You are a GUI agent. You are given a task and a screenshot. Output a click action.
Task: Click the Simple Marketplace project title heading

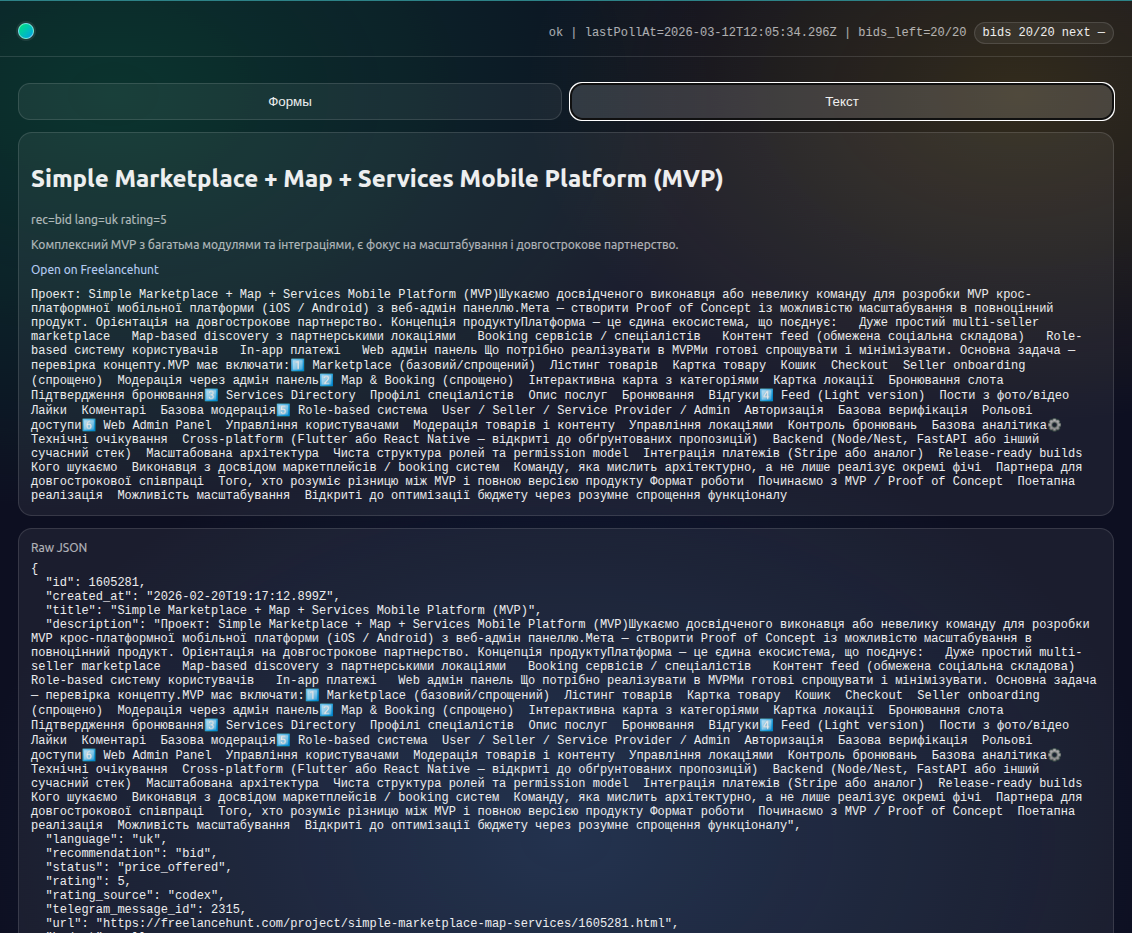click(x=377, y=179)
